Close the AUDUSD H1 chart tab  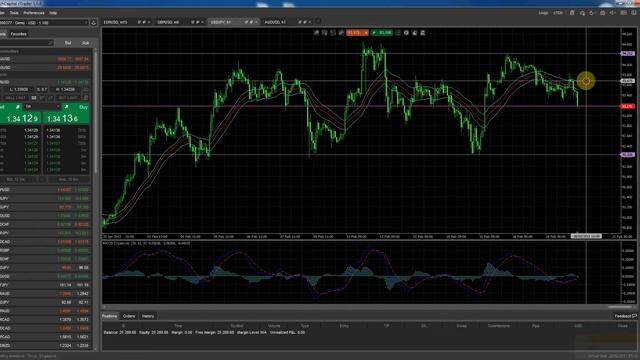click(x=310, y=22)
